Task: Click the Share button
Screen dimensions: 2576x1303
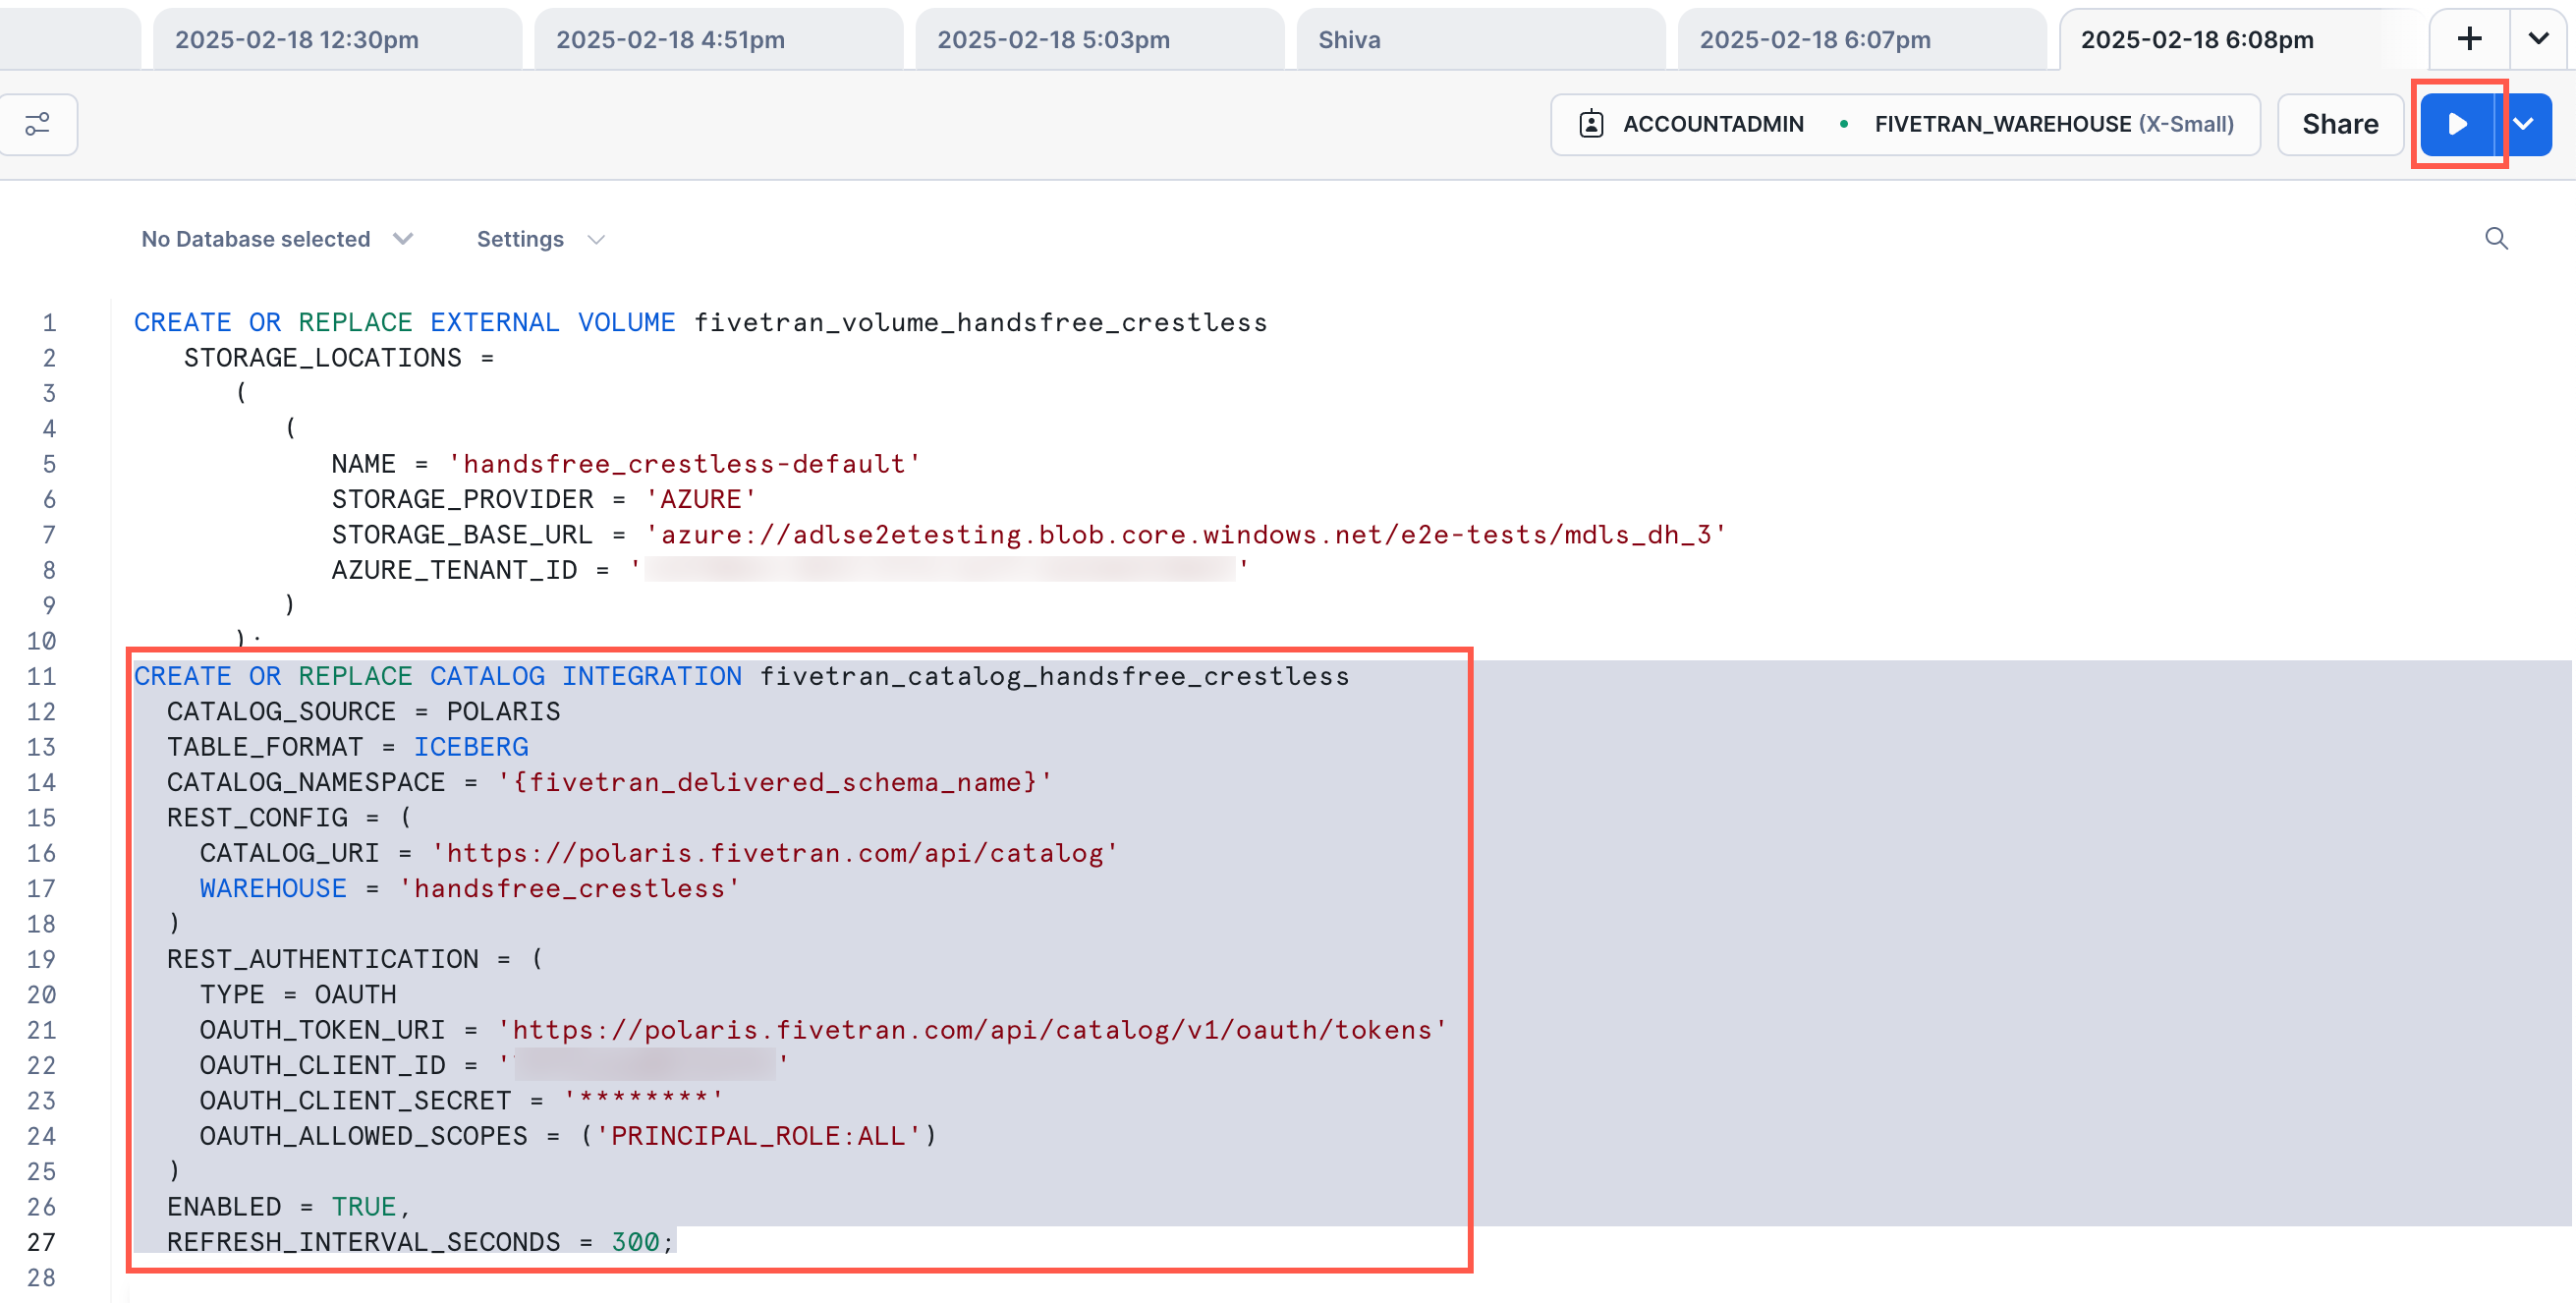Action: pos(2339,124)
